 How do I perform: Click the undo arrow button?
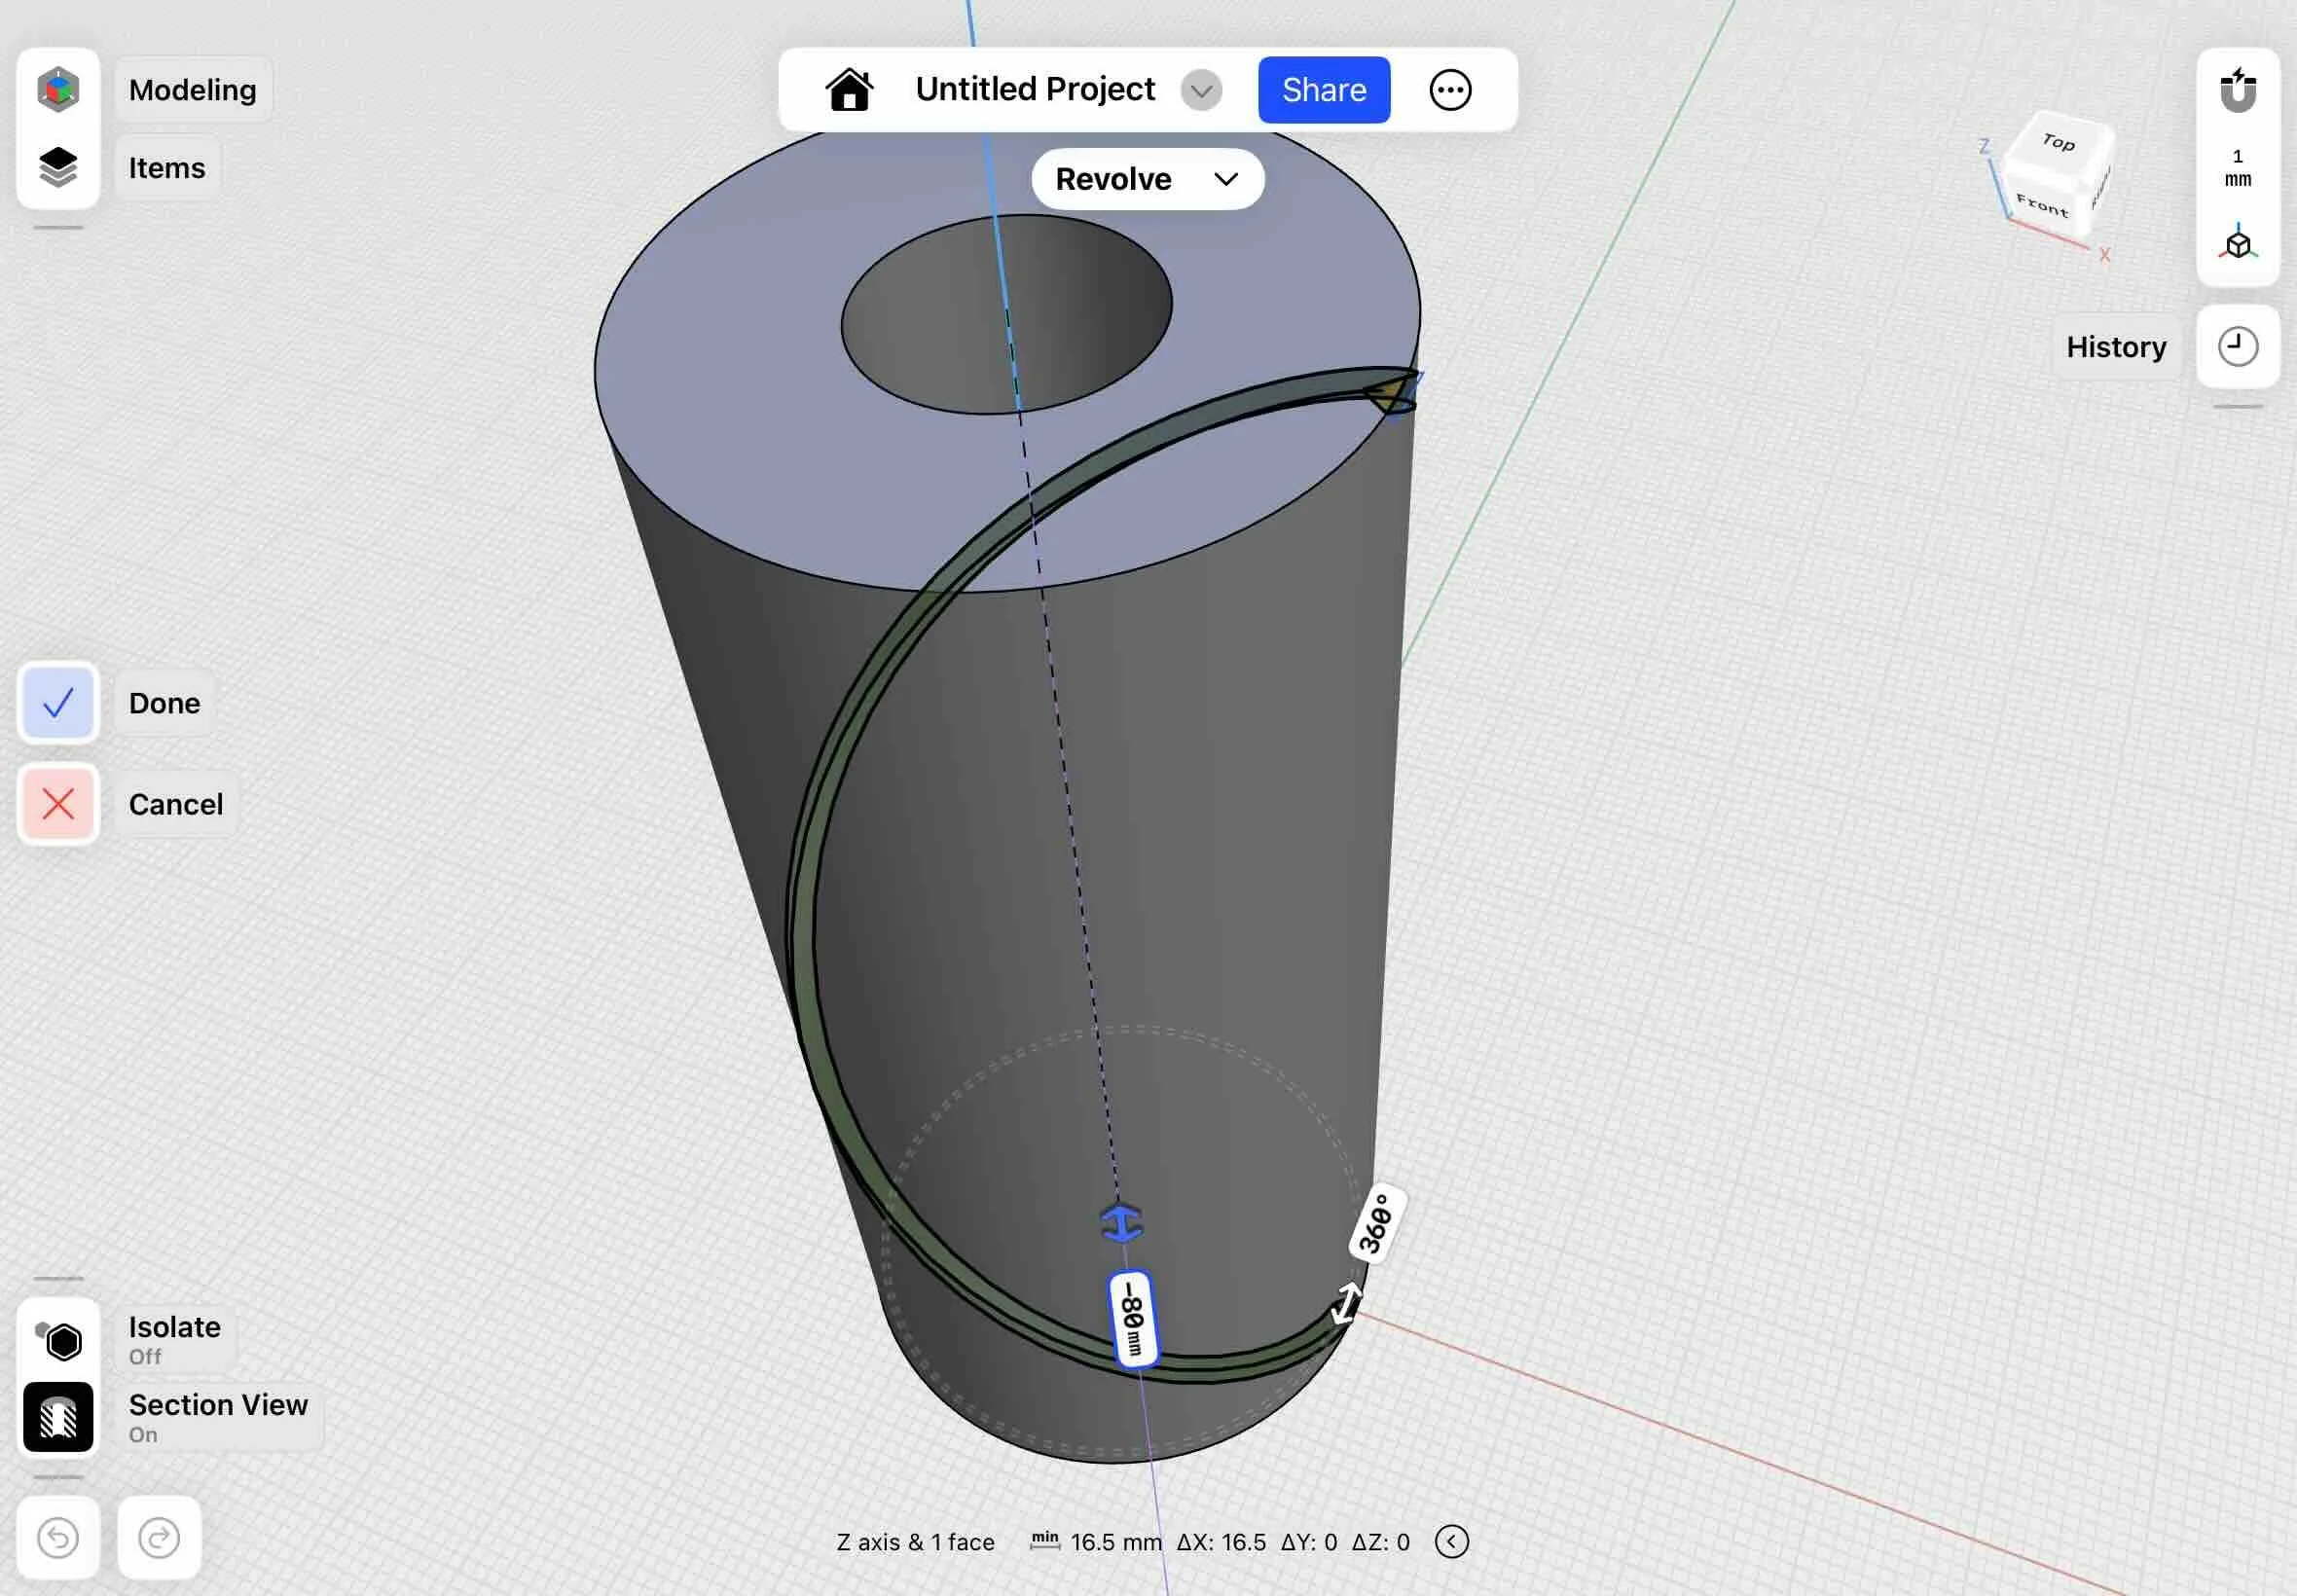tap(58, 1537)
